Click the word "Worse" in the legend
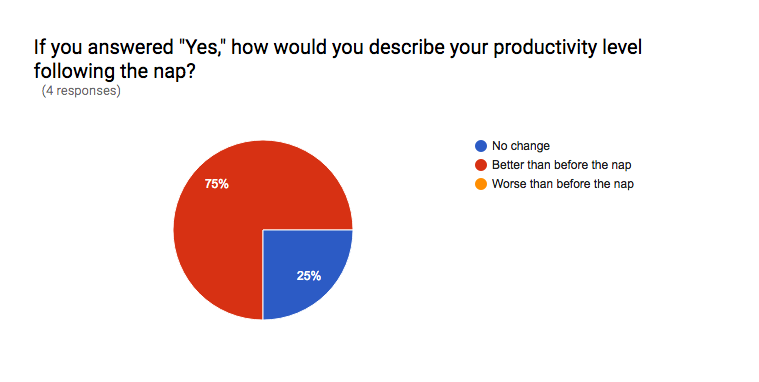 click(507, 184)
